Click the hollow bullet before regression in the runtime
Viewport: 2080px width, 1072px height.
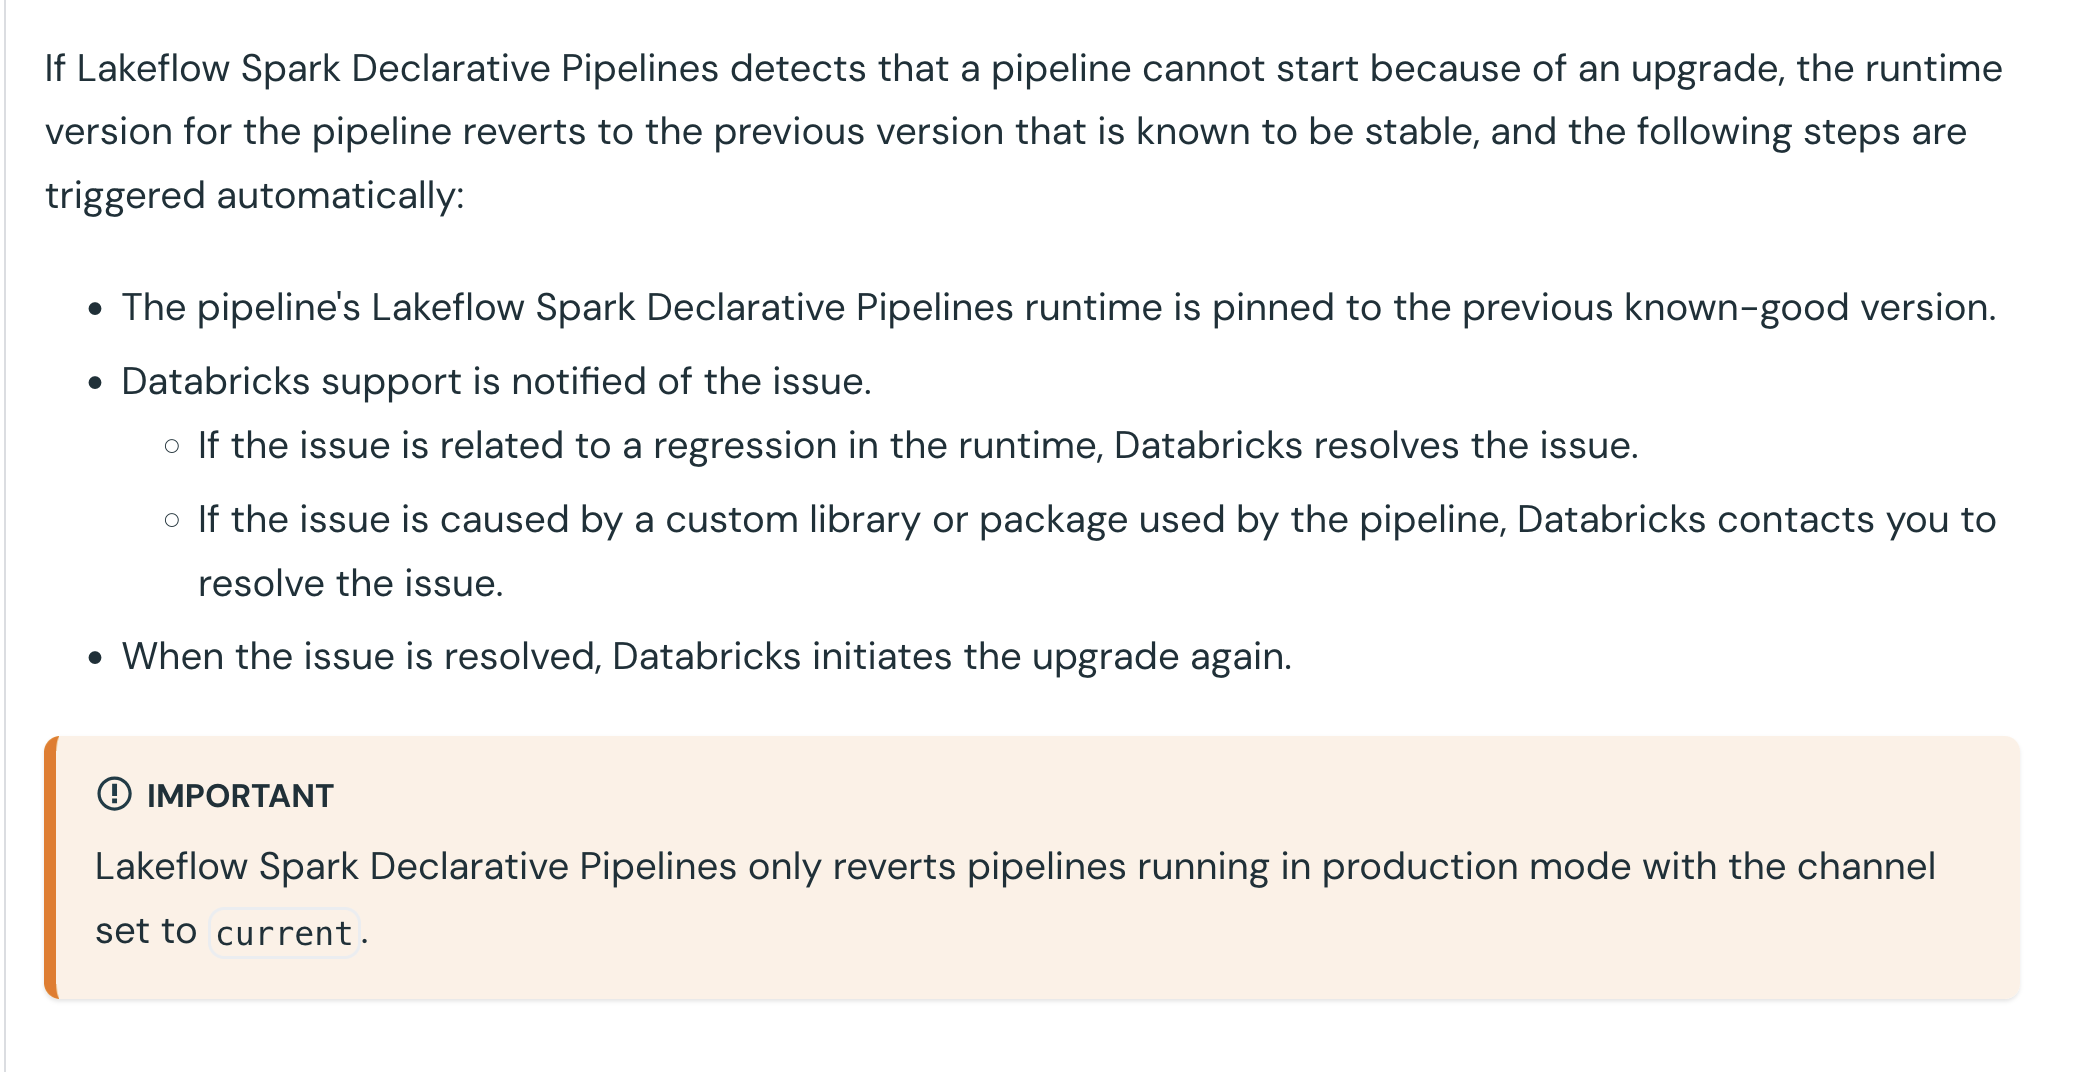[x=172, y=446]
